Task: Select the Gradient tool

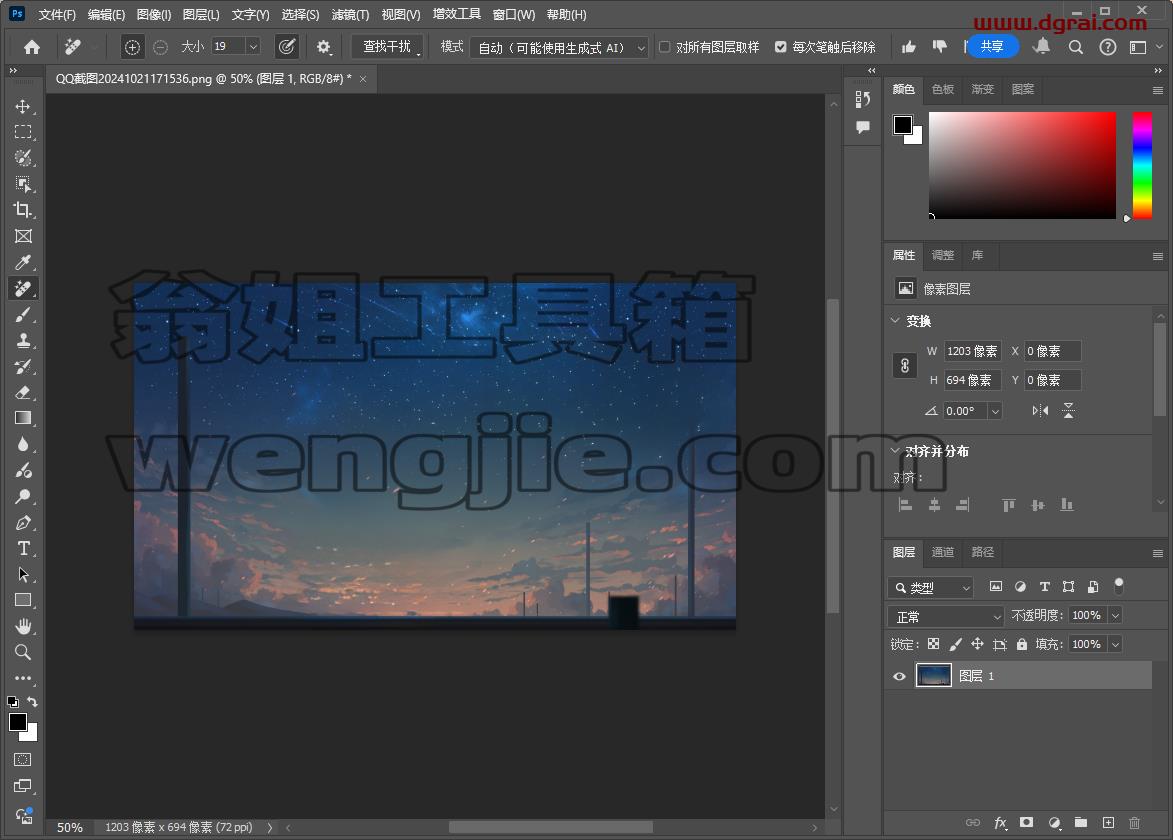Action: point(22,418)
